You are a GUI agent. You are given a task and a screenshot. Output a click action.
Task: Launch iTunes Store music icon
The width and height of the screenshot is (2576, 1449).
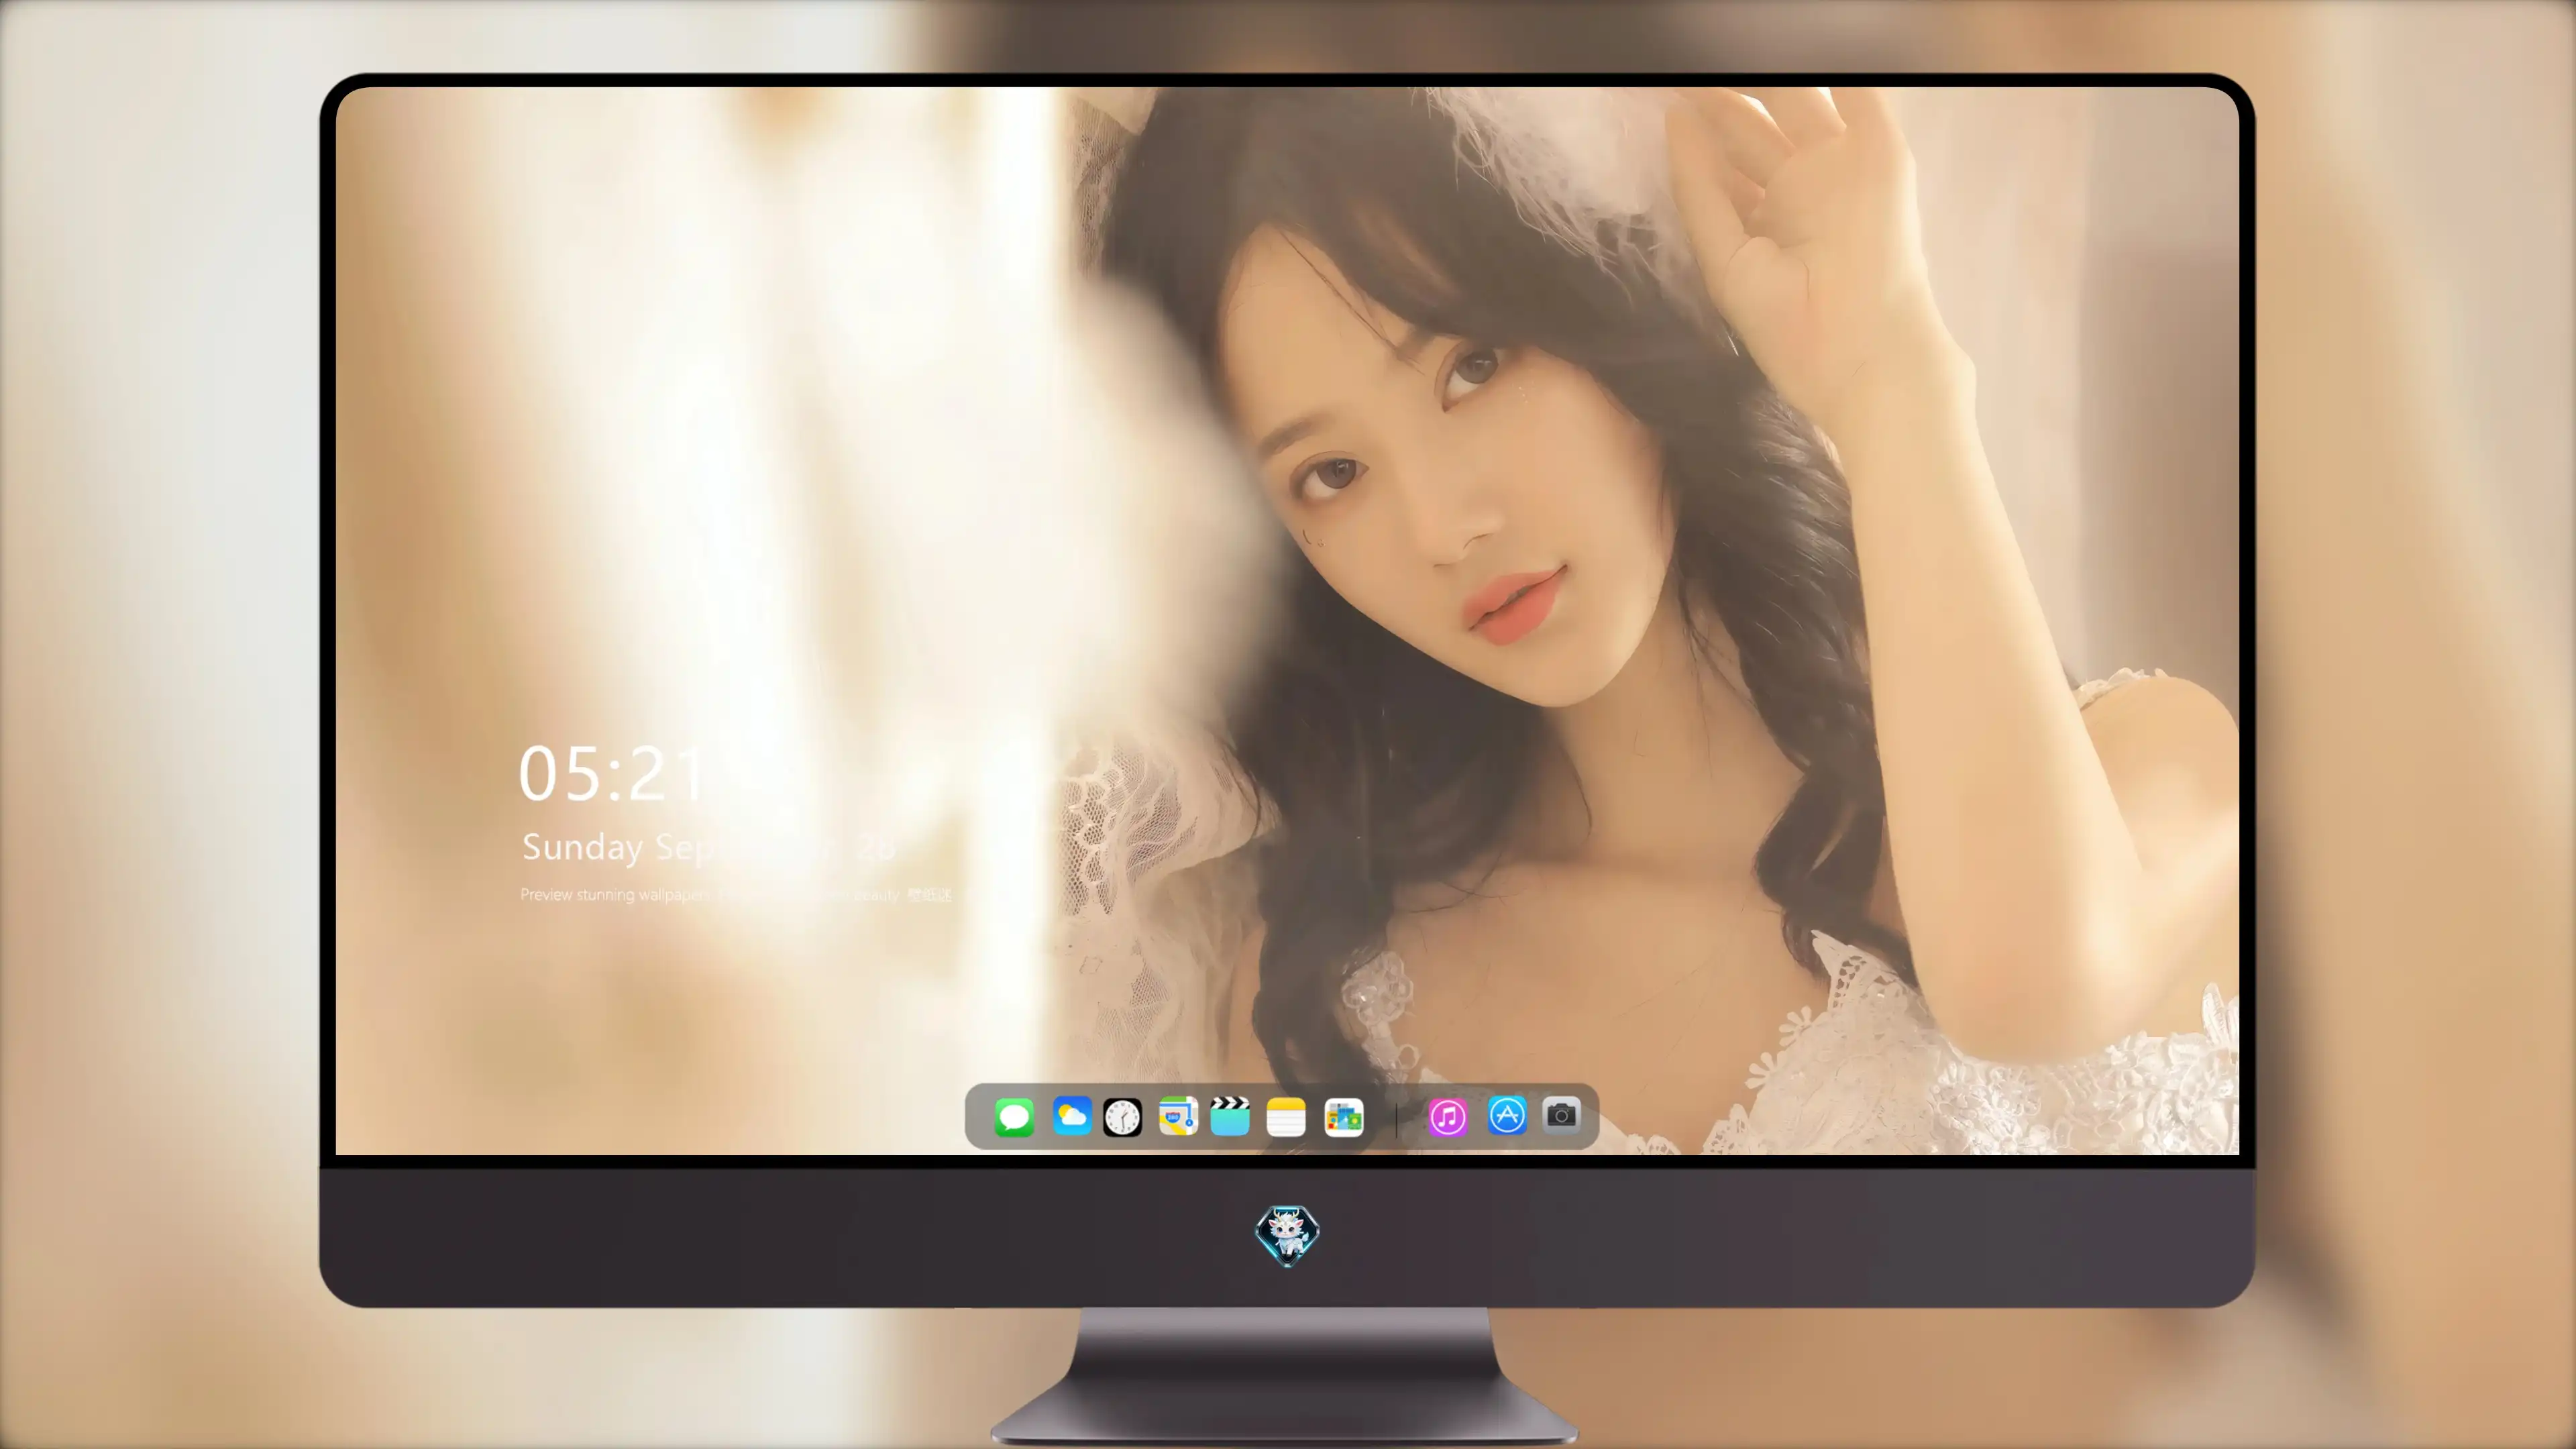[x=1448, y=1117]
